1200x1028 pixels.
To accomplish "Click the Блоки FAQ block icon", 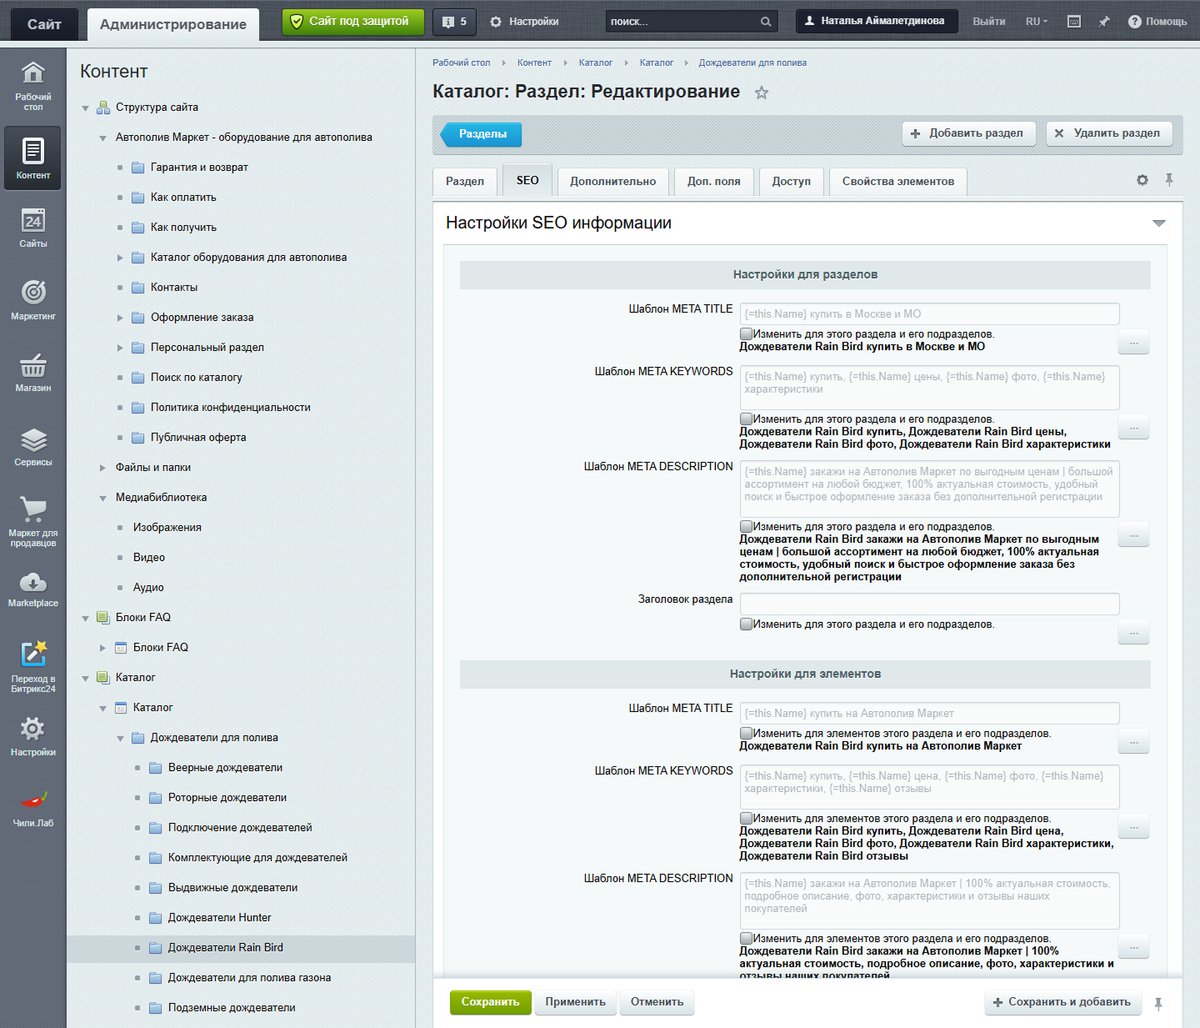I will (x=103, y=618).
